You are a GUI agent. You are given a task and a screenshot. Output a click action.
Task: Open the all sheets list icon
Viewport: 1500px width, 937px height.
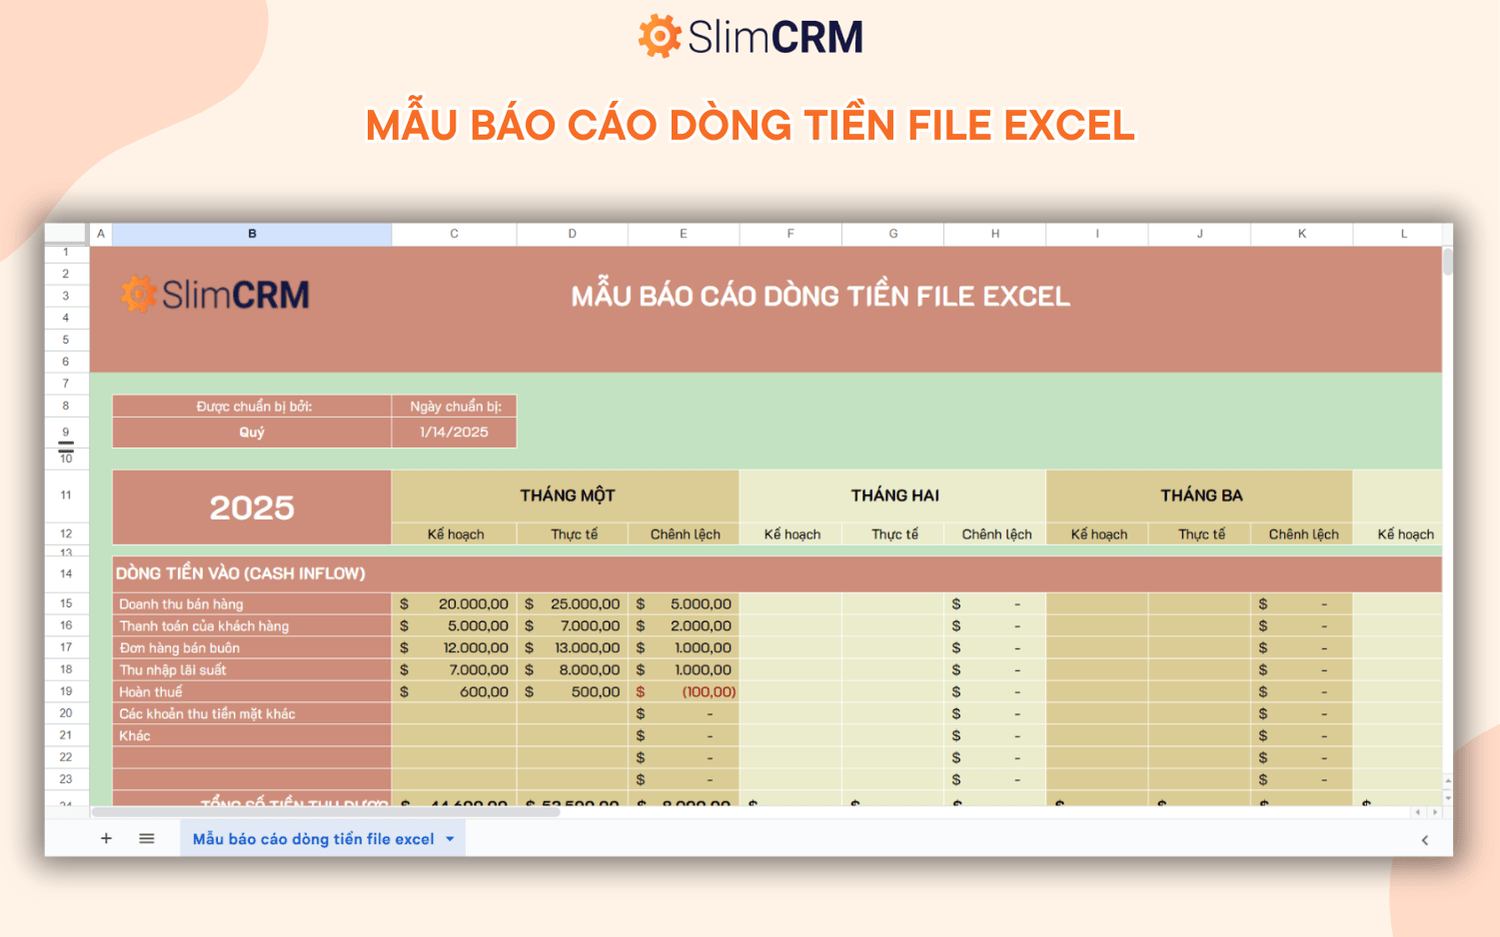[146, 838]
